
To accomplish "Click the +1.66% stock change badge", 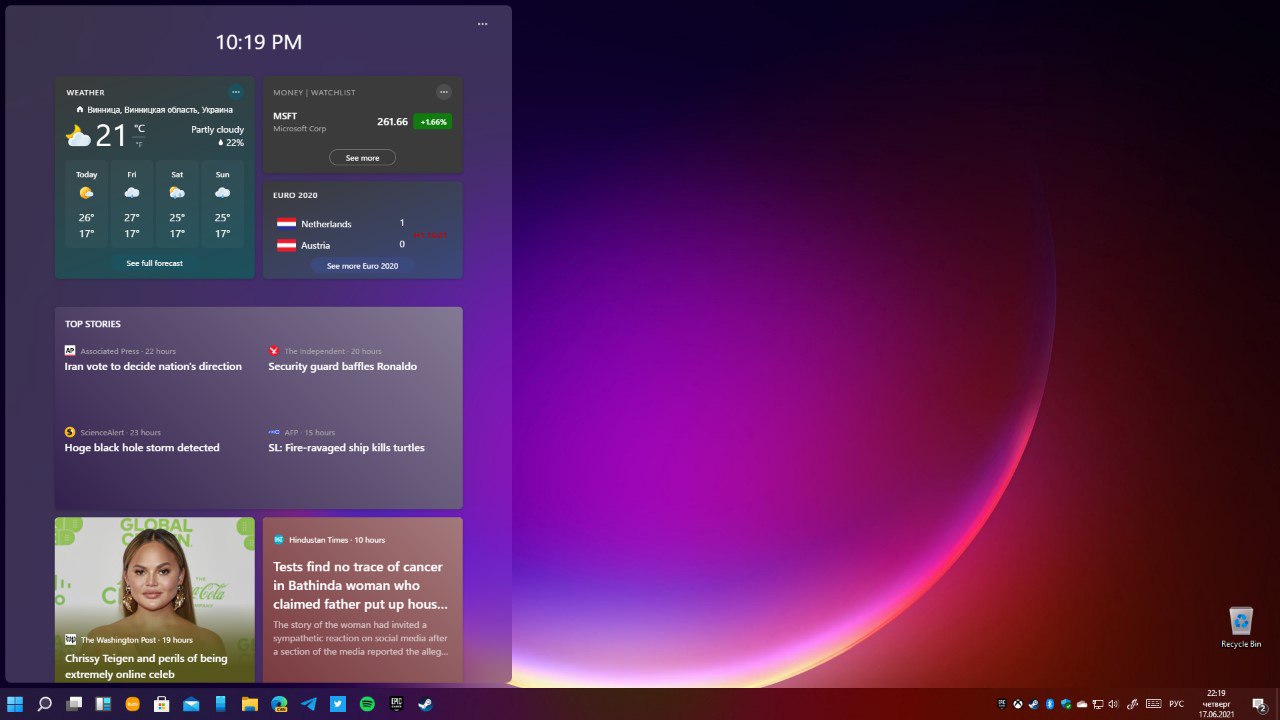I will tap(432, 122).
